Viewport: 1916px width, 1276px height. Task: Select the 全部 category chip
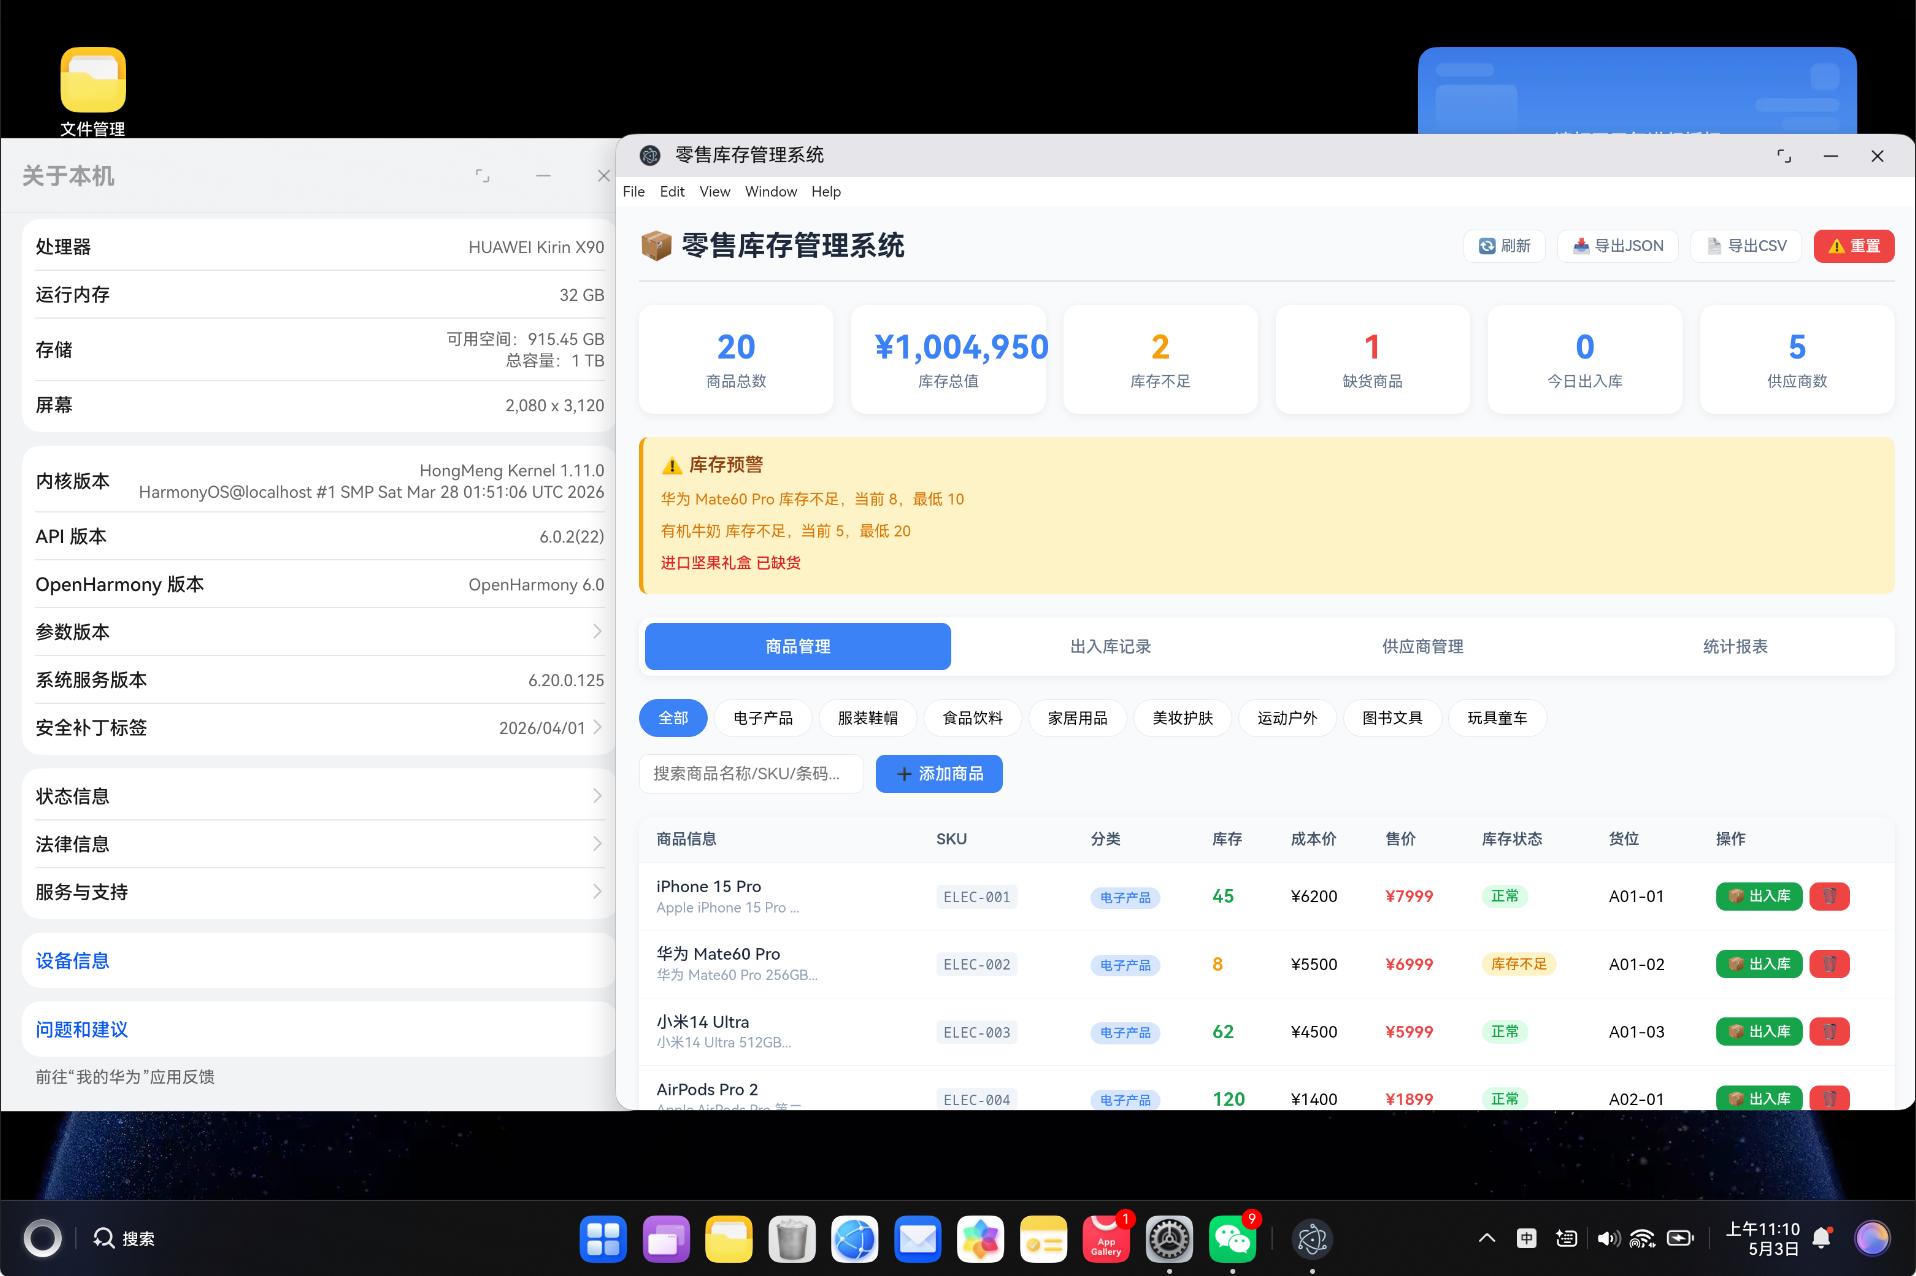673,718
